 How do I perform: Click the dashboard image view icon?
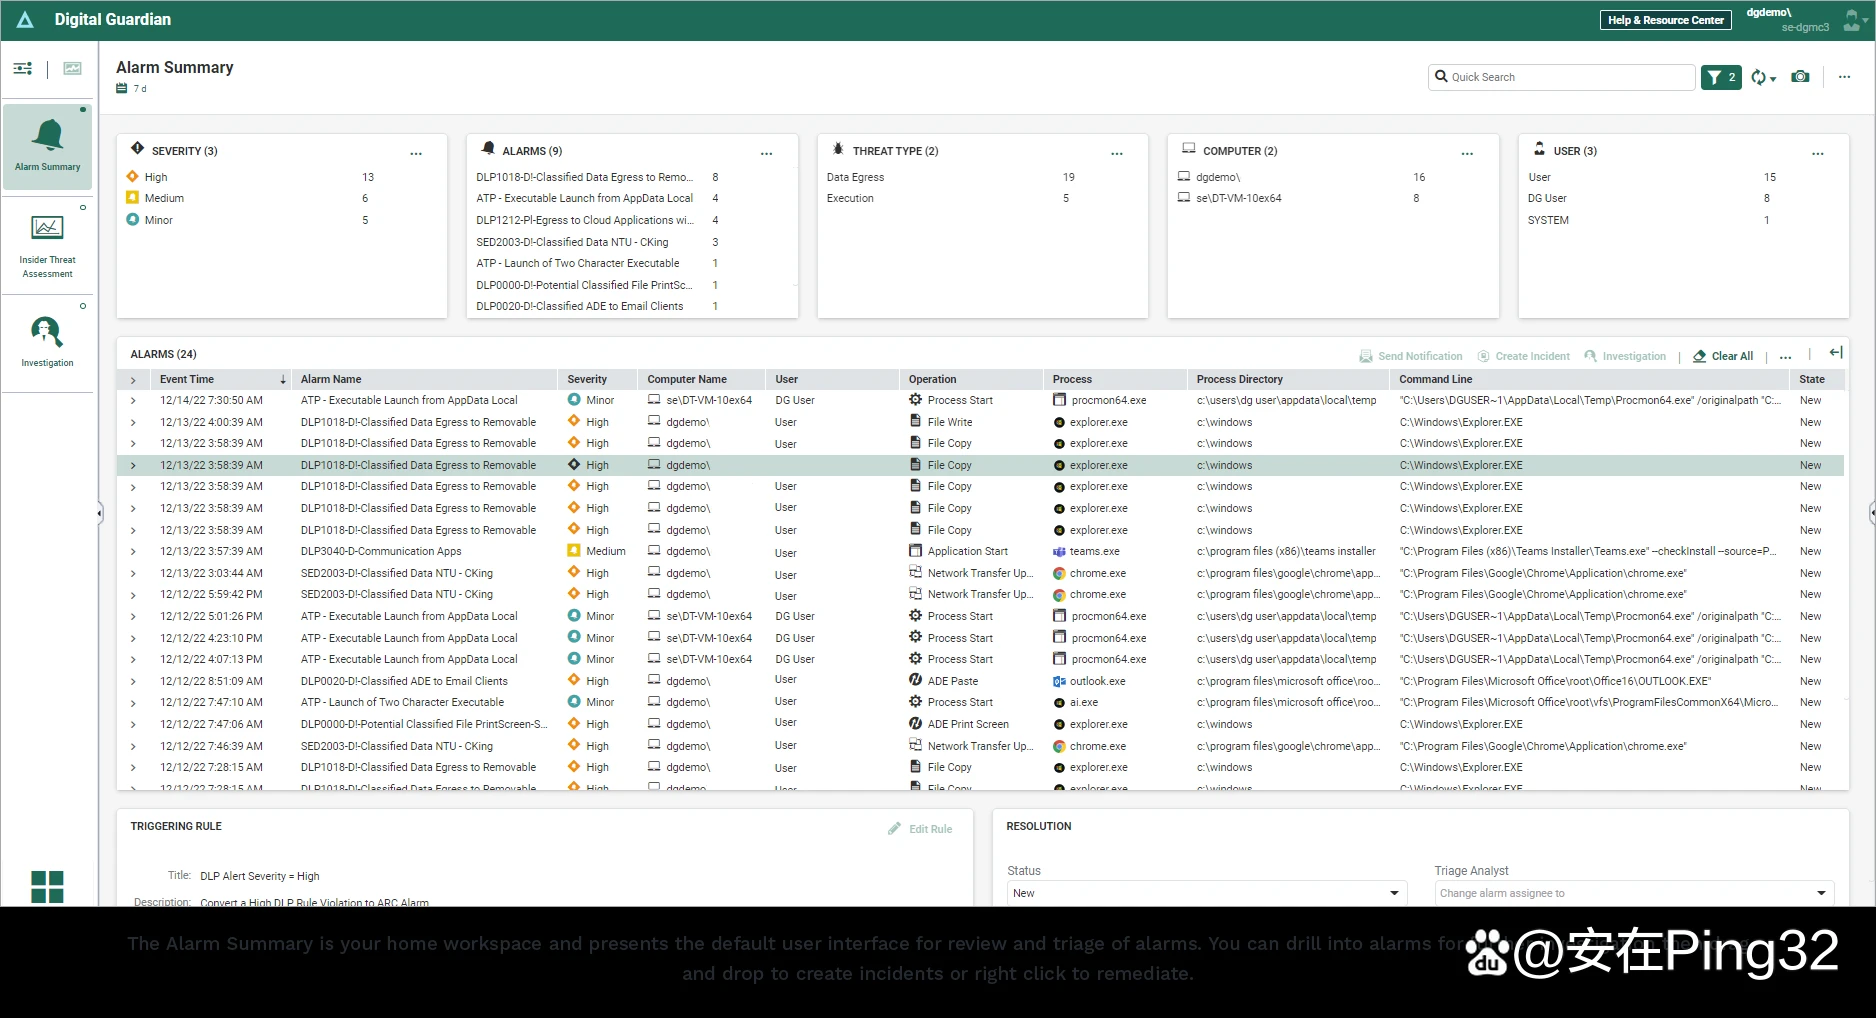point(72,68)
